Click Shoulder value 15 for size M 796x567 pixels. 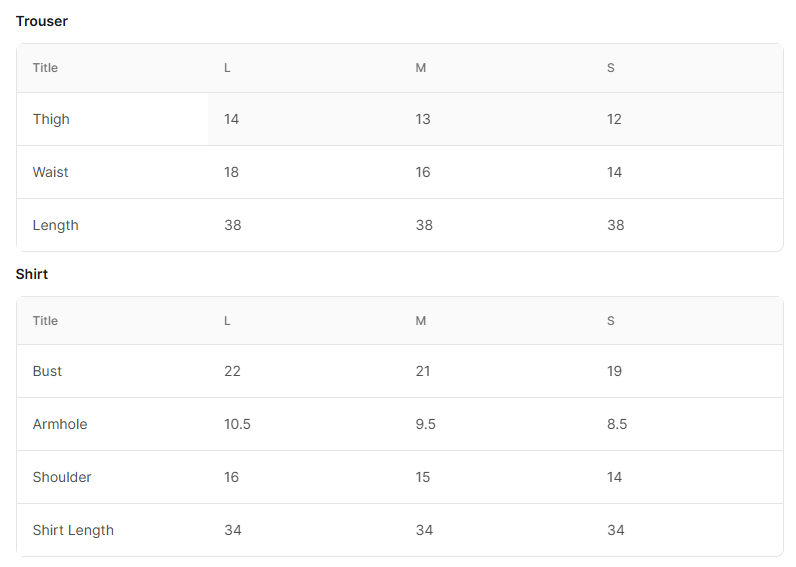(423, 477)
